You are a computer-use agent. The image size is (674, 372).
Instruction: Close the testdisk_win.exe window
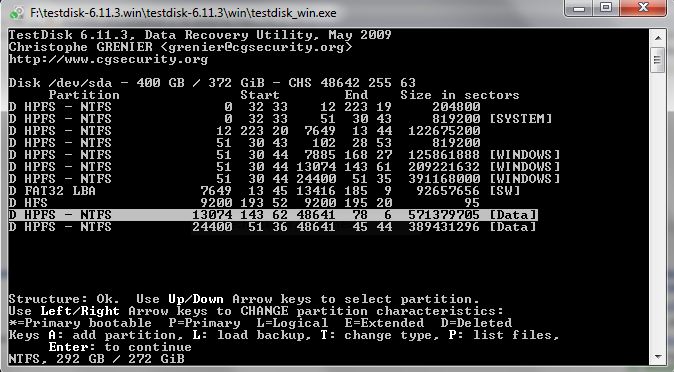coord(643,7)
